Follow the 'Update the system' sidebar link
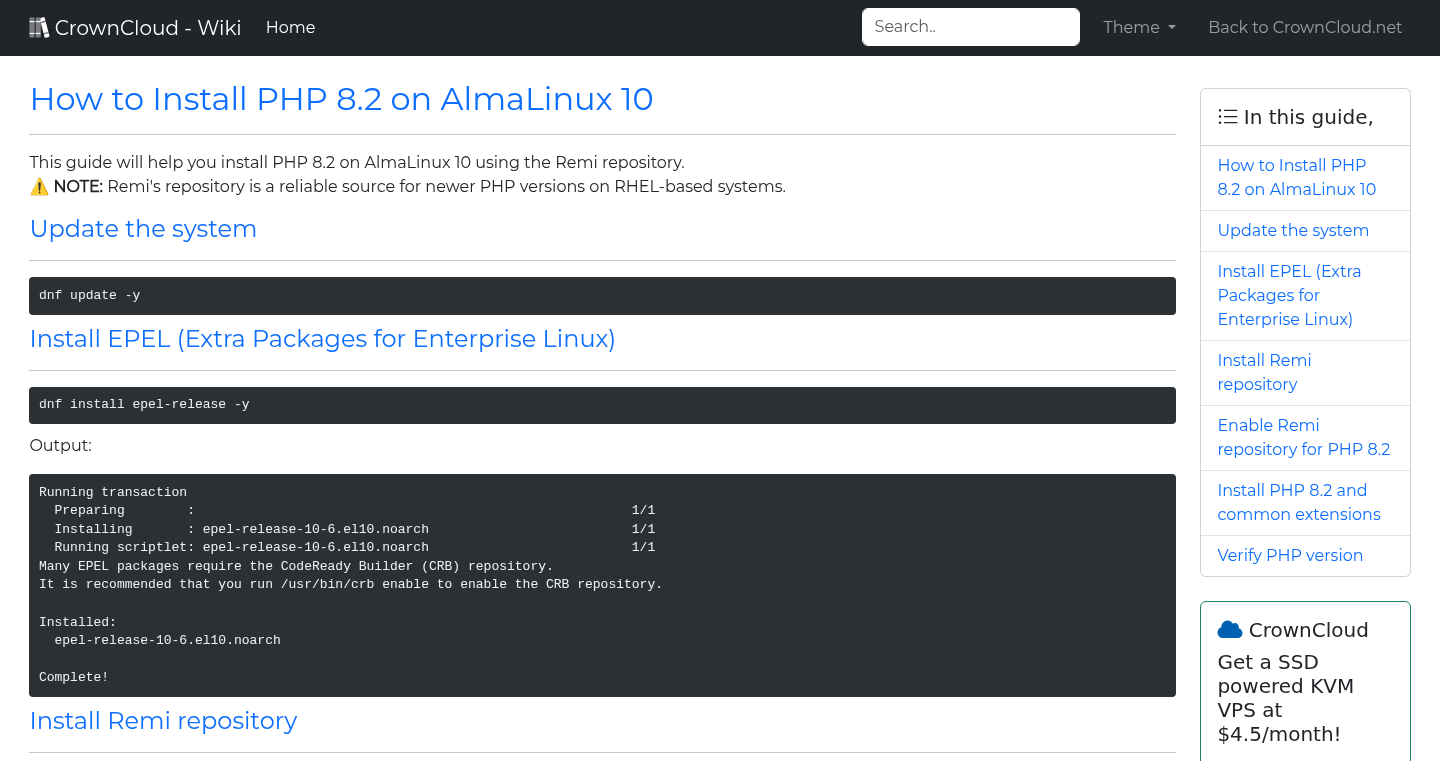The height and width of the screenshot is (761, 1440). pyautogui.click(x=1293, y=230)
